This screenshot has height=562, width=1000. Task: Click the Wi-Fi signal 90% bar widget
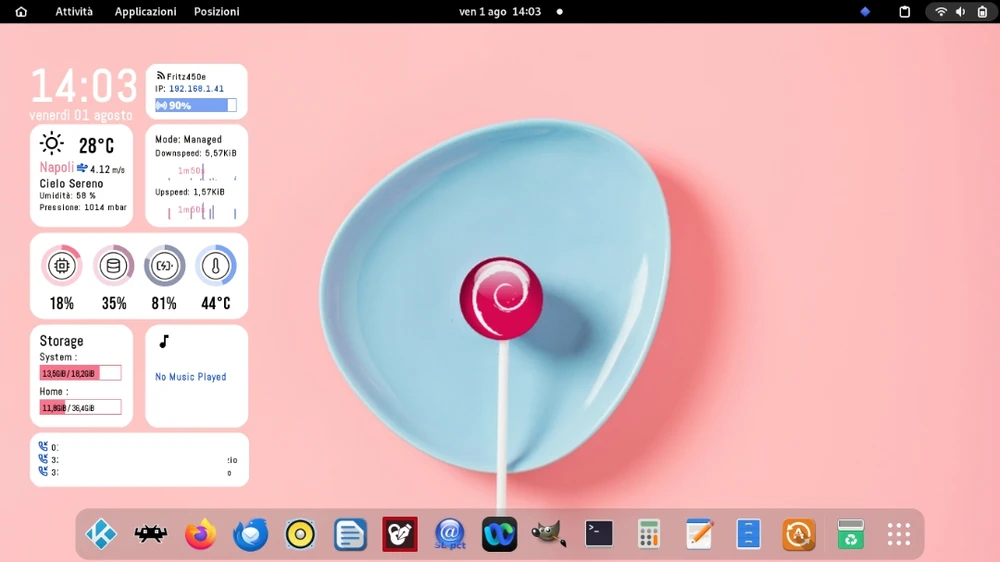click(196, 105)
